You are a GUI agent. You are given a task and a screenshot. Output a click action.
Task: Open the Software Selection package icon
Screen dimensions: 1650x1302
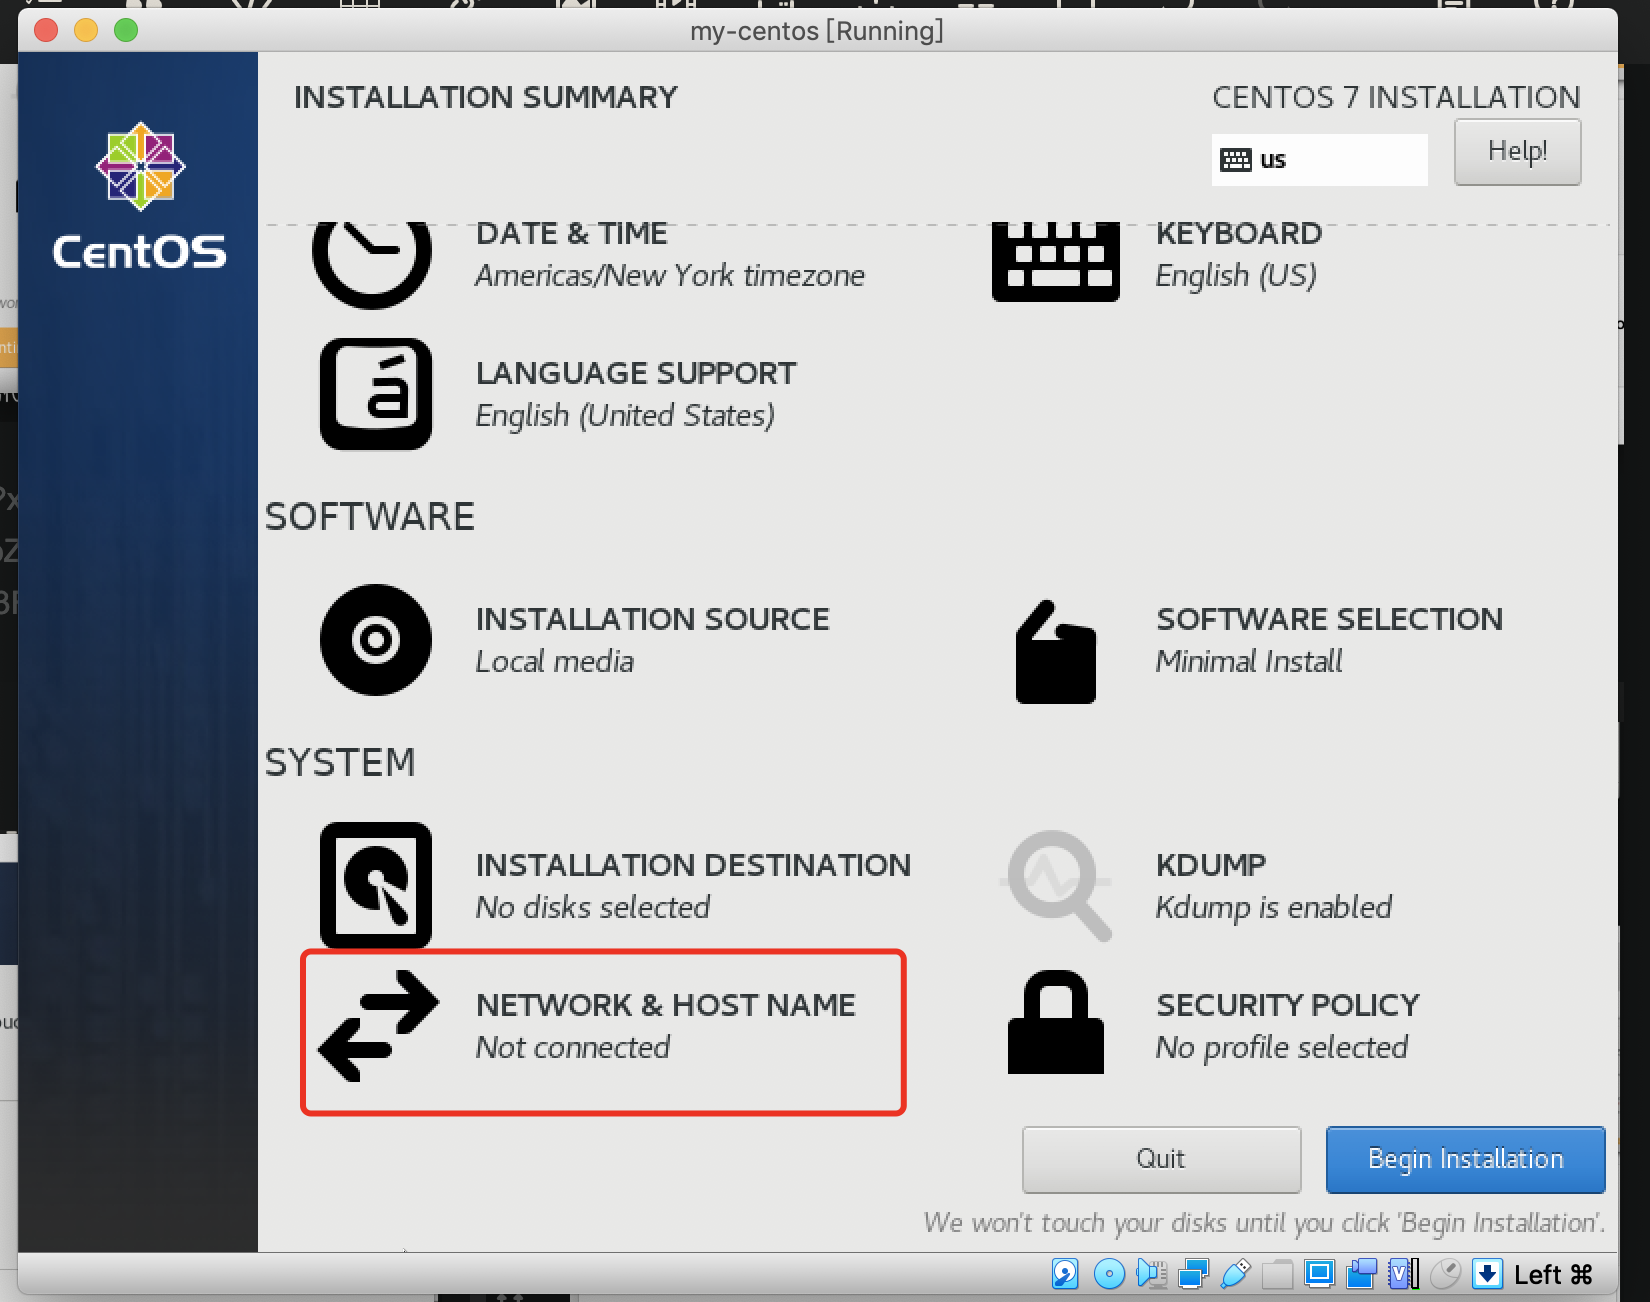pyautogui.click(x=1056, y=652)
